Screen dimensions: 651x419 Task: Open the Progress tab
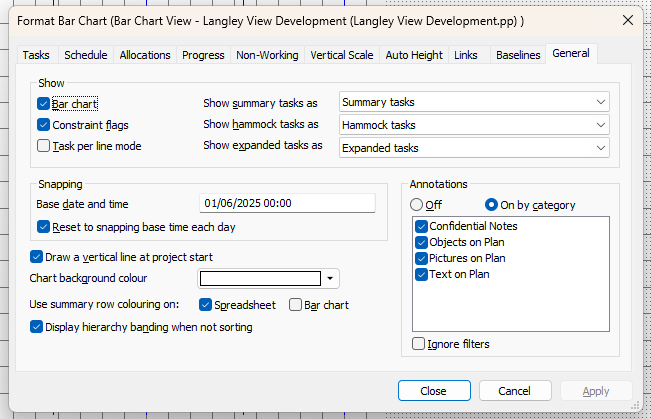203,55
